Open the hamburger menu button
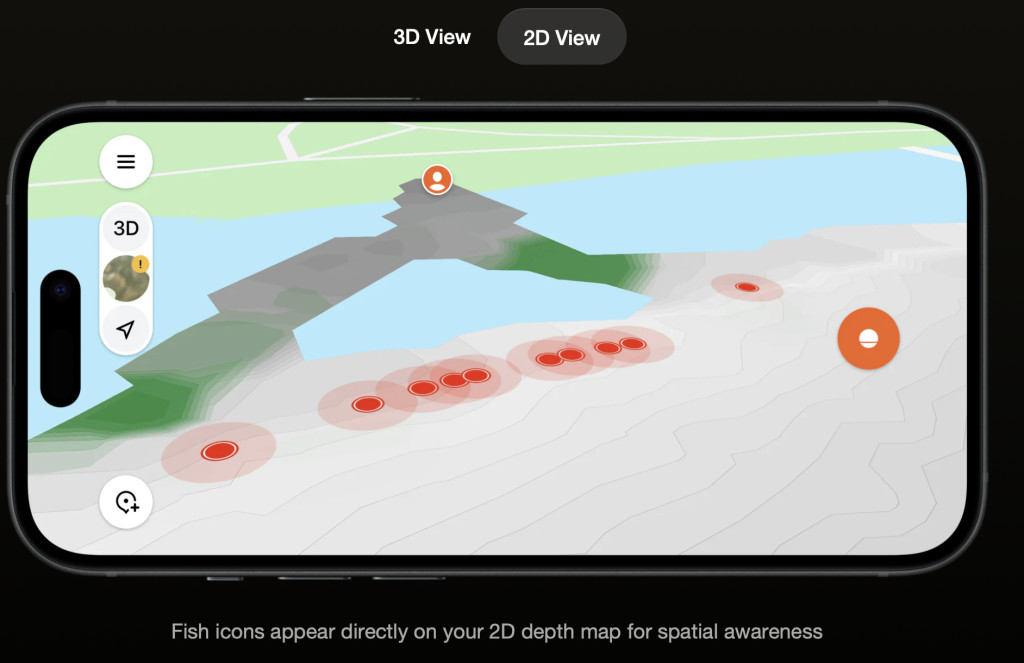1024x663 pixels. point(126,161)
